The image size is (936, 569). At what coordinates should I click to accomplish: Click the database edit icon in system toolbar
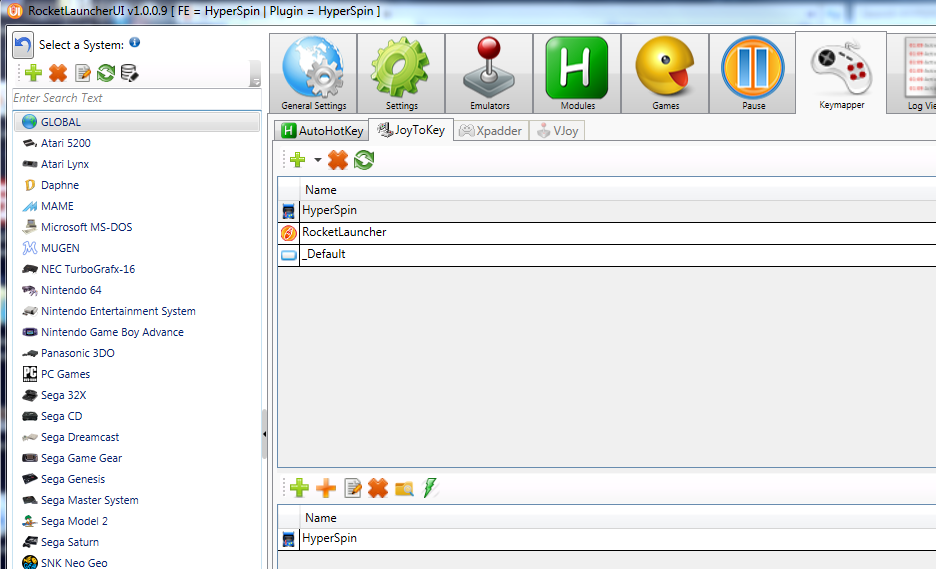point(129,73)
